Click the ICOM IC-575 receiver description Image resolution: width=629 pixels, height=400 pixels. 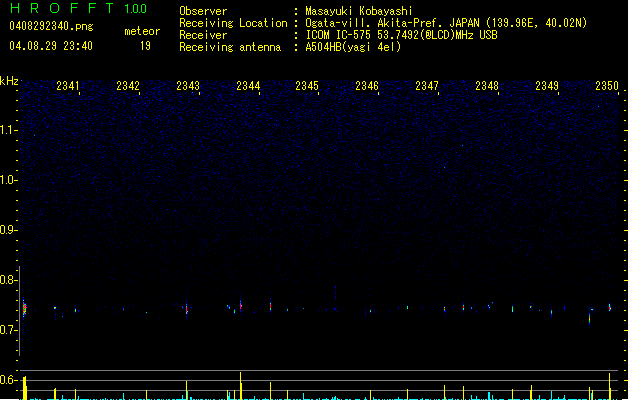pos(401,35)
